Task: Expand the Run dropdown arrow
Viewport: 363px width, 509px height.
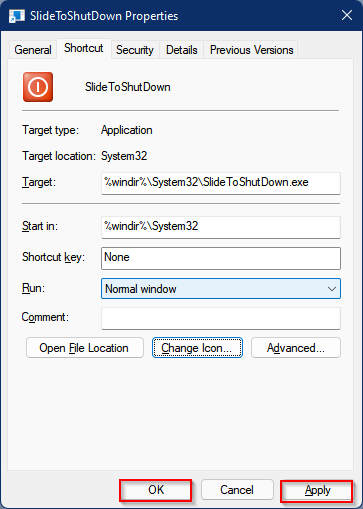Action: pyautogui.click(x=332, y=289)
